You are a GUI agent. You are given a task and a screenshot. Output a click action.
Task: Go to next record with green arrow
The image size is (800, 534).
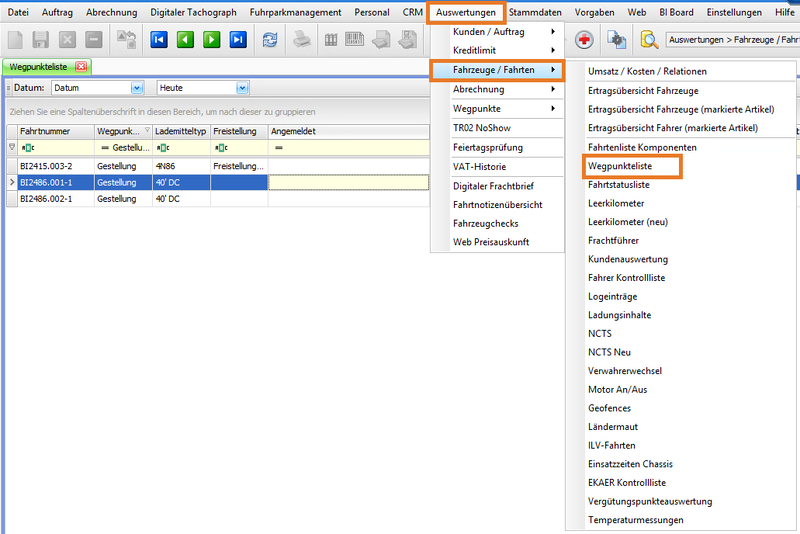coord(211,40)
